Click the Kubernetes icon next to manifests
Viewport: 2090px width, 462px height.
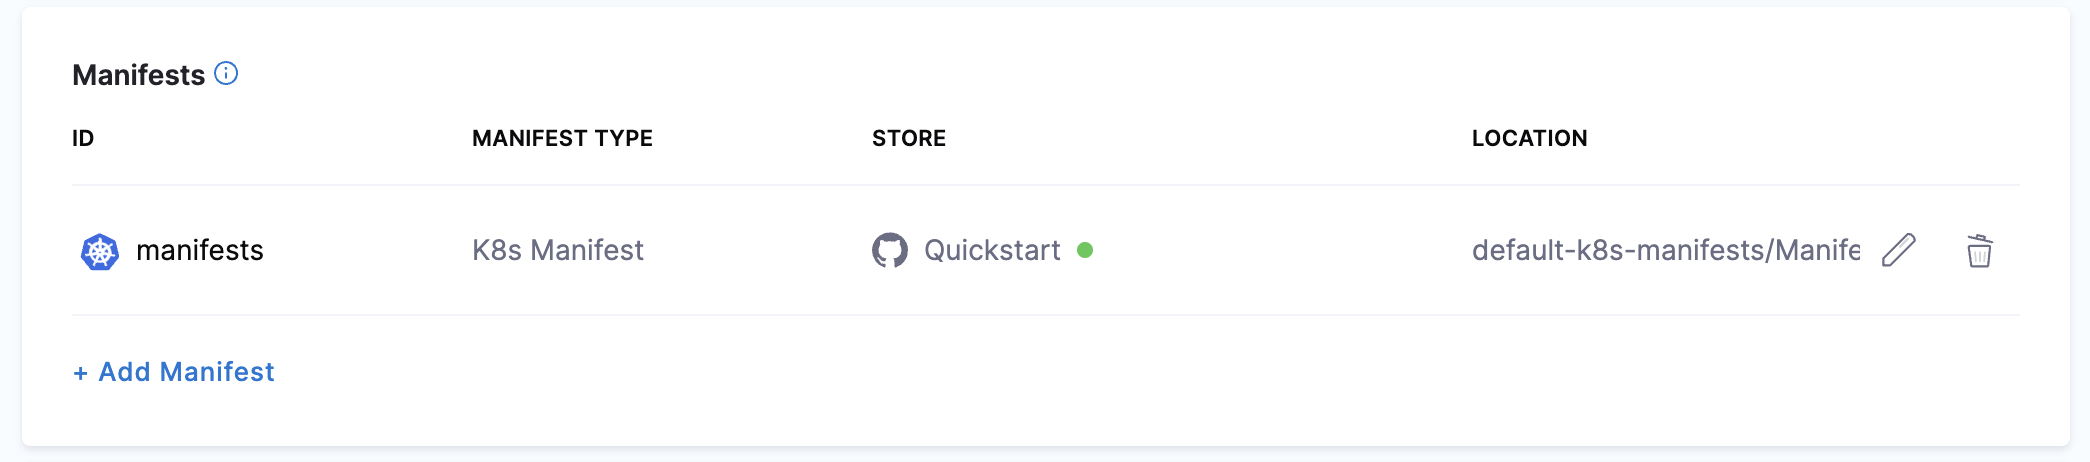point(100,251)
